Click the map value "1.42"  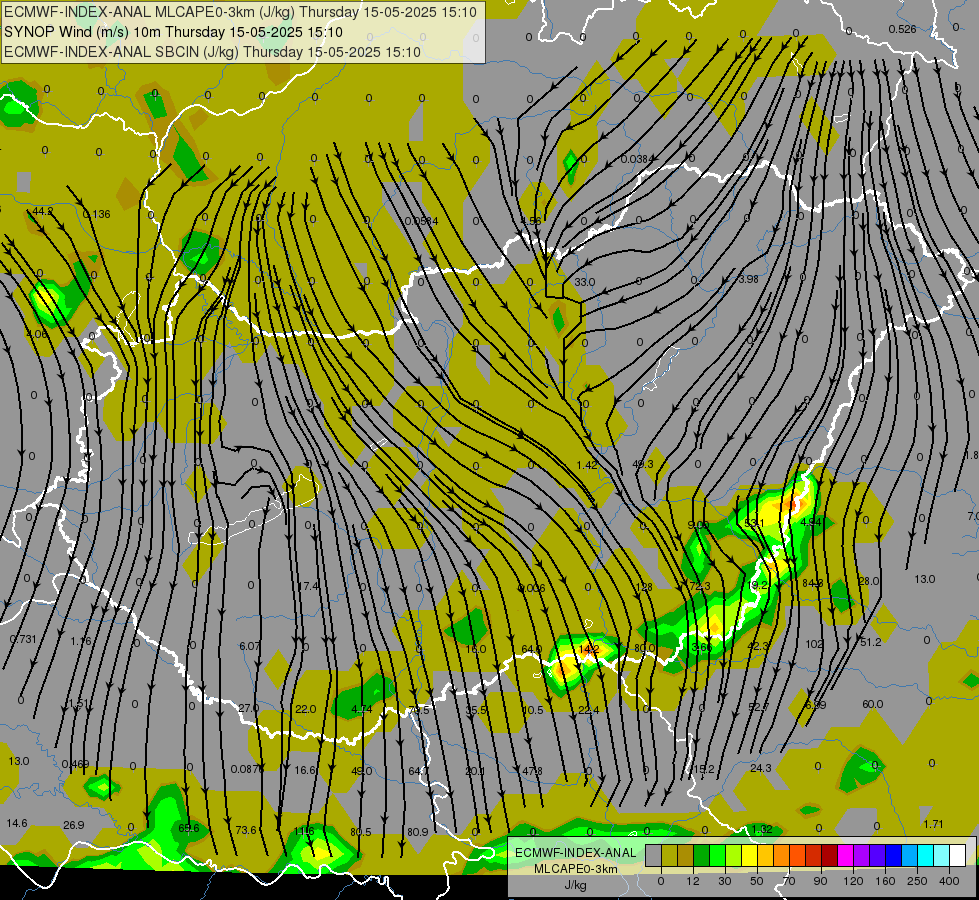pos(587,465)
